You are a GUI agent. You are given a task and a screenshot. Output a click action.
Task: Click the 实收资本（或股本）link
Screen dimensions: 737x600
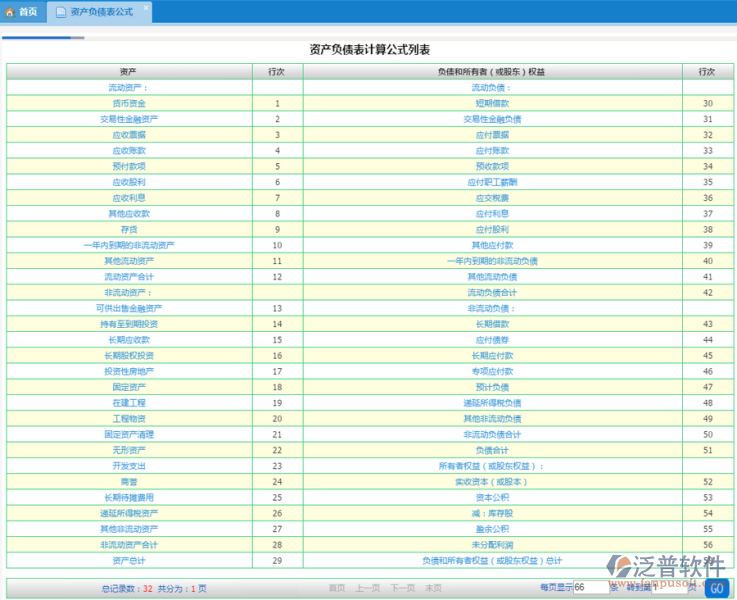tap(491, 482)
